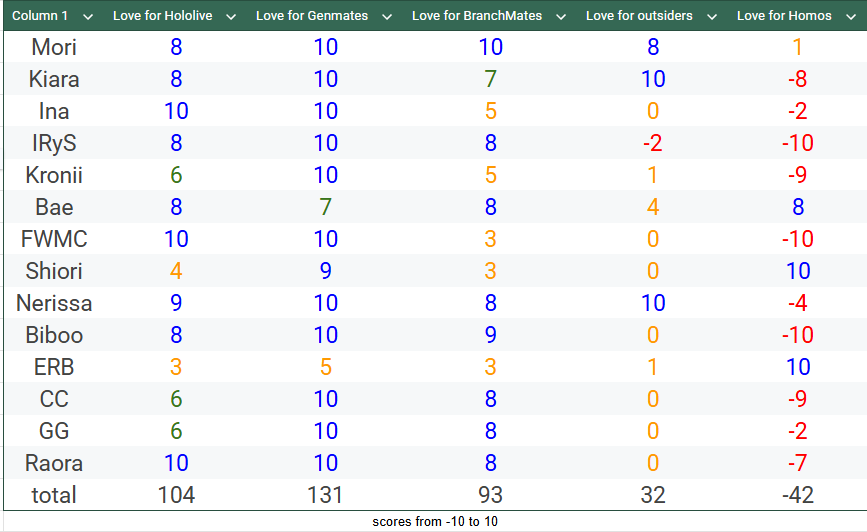Viewport: 867px width, 532px height.
Task: Select Biboo's BranchMates value 9
Action: pyautogui.click(x=490, y=335)
